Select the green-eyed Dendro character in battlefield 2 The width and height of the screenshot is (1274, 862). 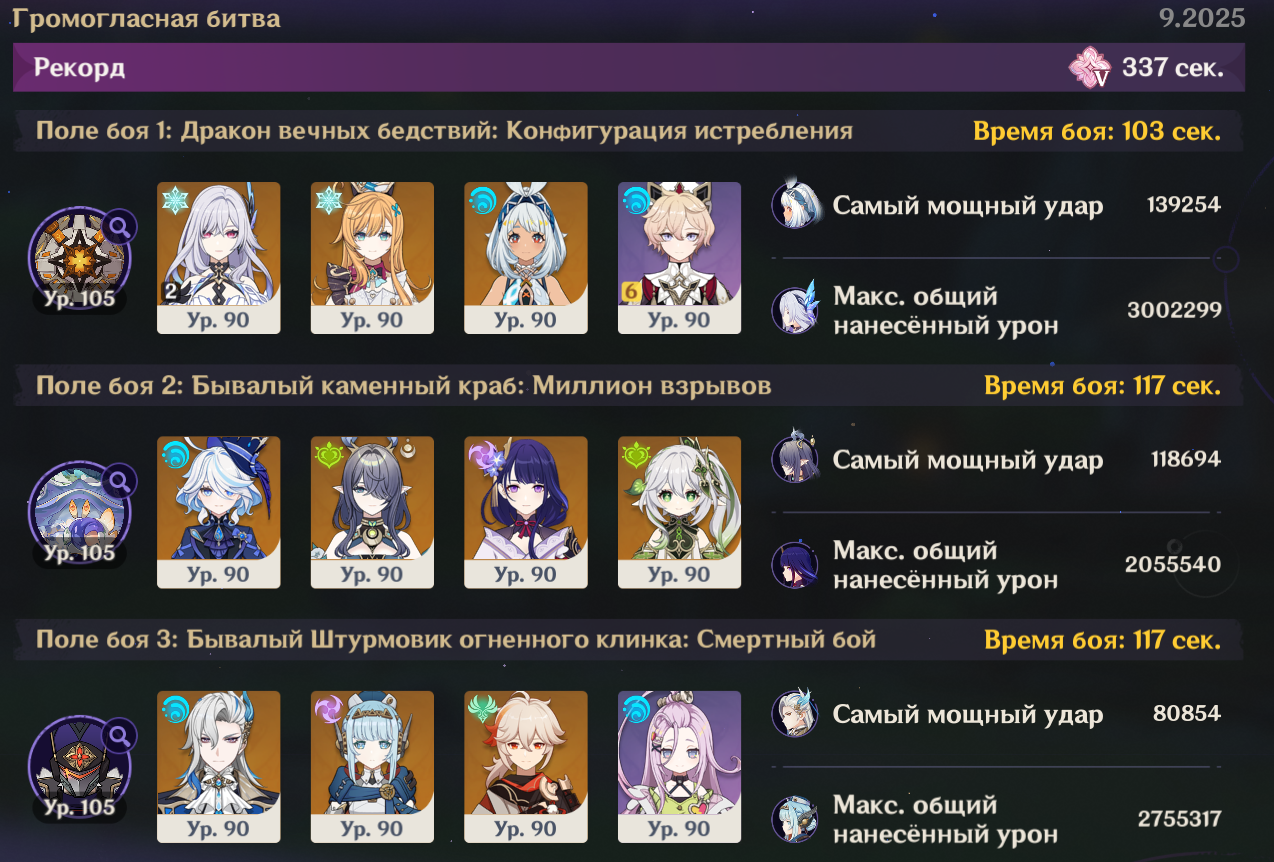point(679,512)
